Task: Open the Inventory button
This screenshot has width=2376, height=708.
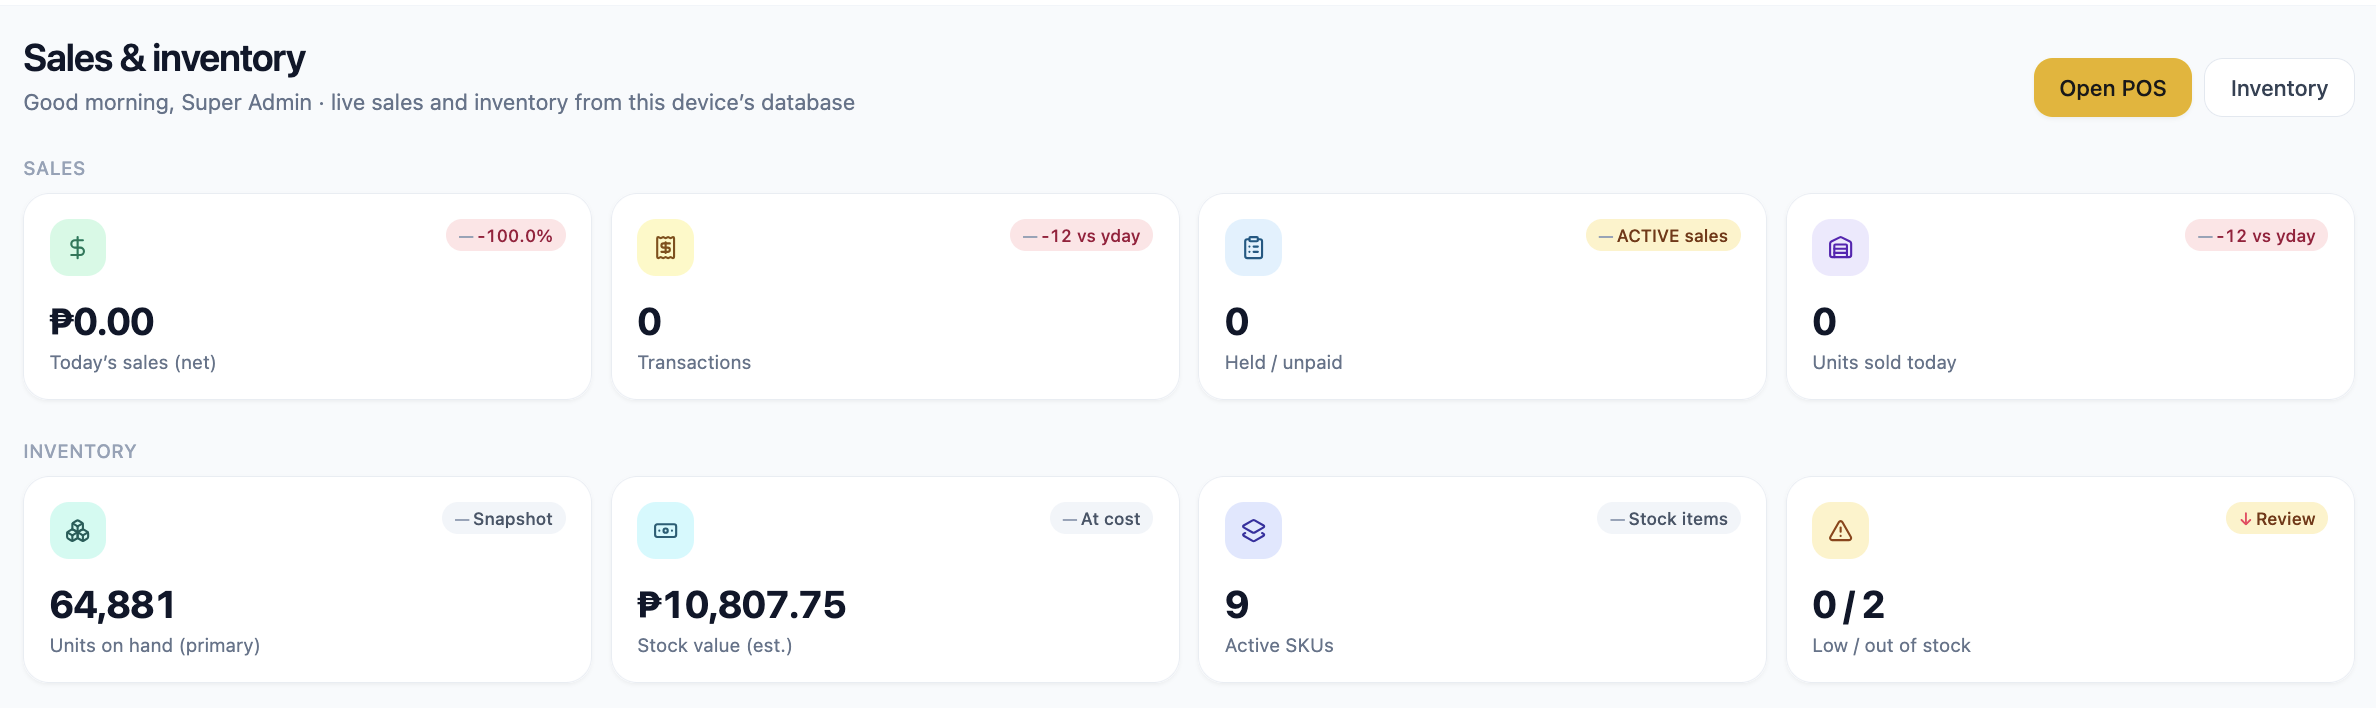Action: click(x=2278, y=88)
